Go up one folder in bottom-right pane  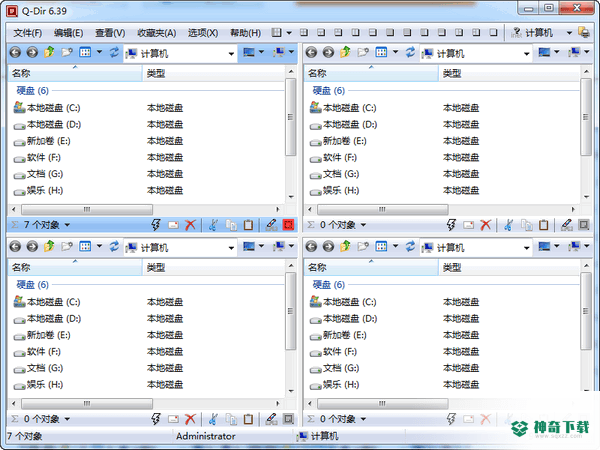point(345,246)
